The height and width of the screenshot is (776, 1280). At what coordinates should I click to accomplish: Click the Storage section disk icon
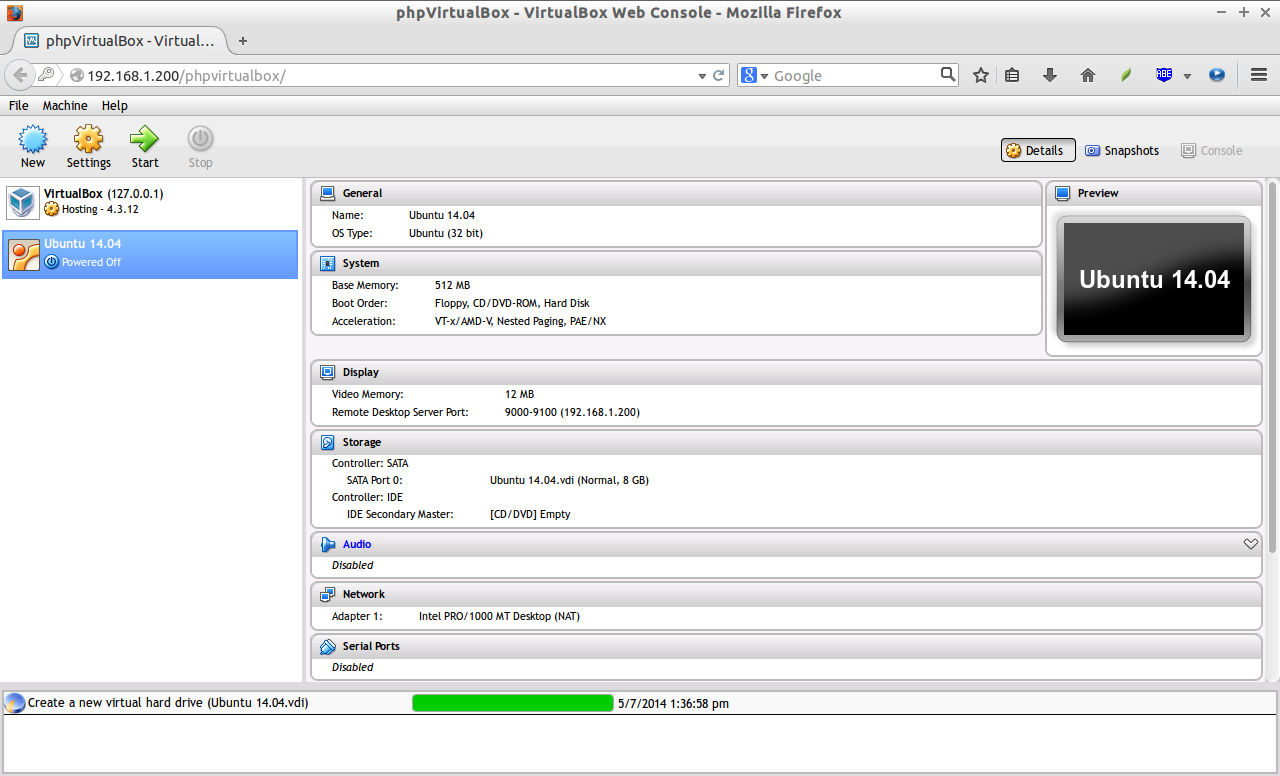[327, 442]
